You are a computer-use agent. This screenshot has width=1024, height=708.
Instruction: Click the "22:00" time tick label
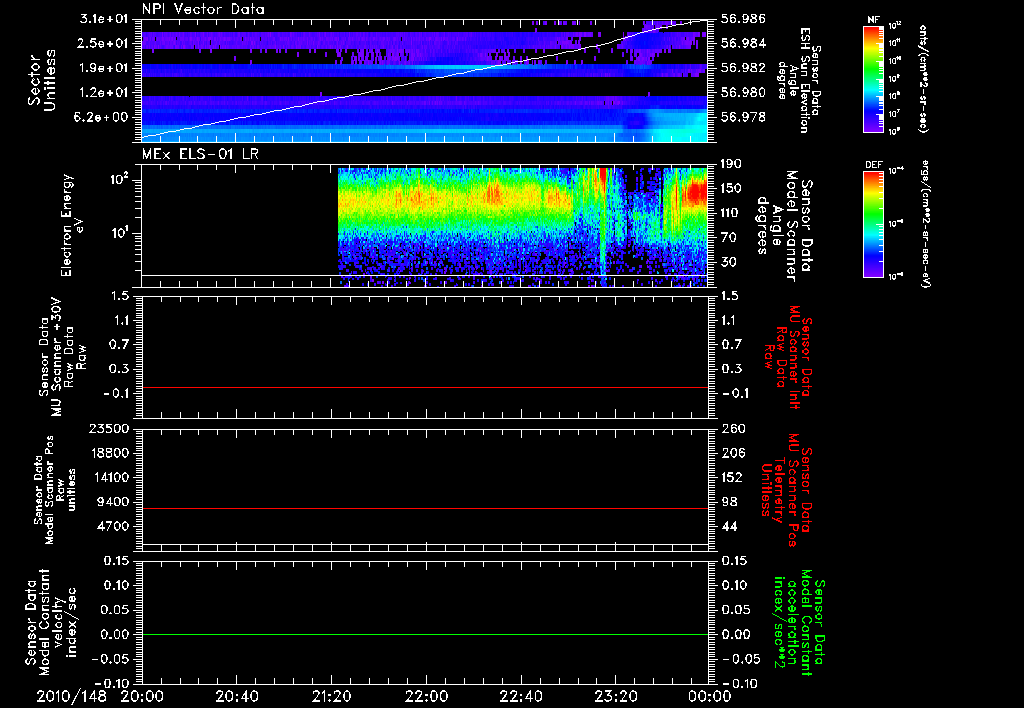click(426, 696)
